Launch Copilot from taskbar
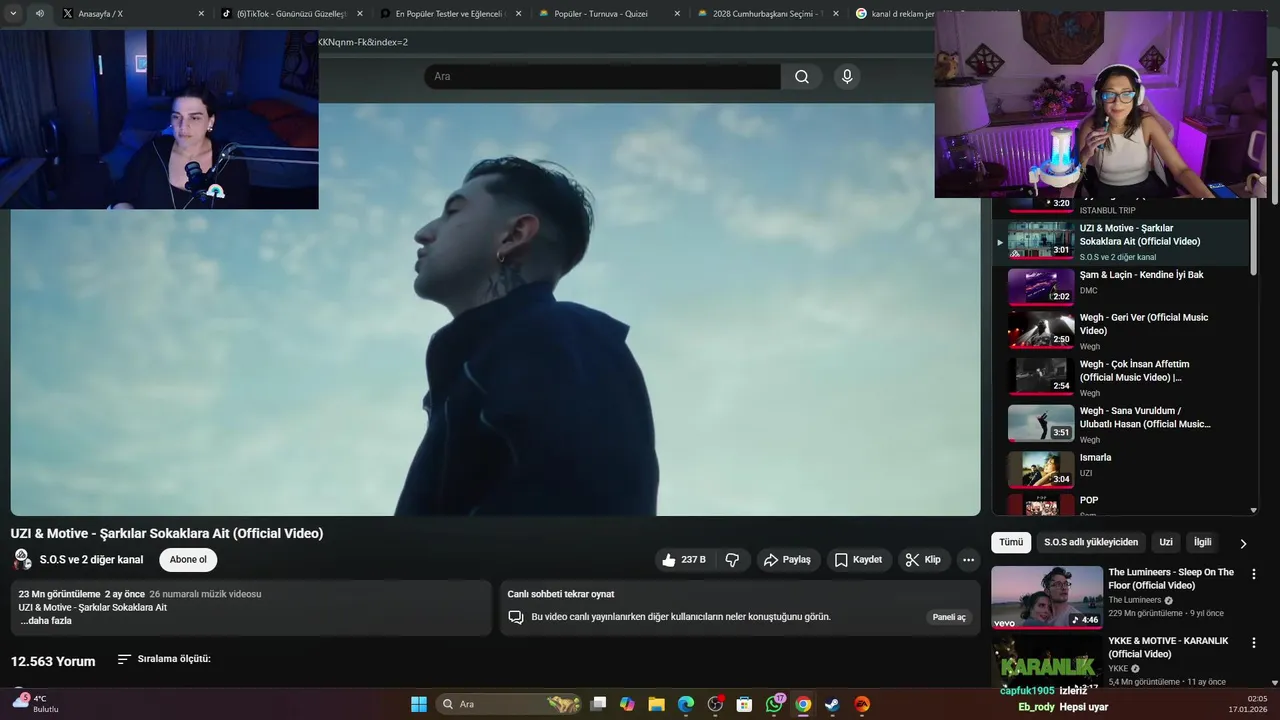Screen dimensions: 1280x720 [x=627, y=704]
